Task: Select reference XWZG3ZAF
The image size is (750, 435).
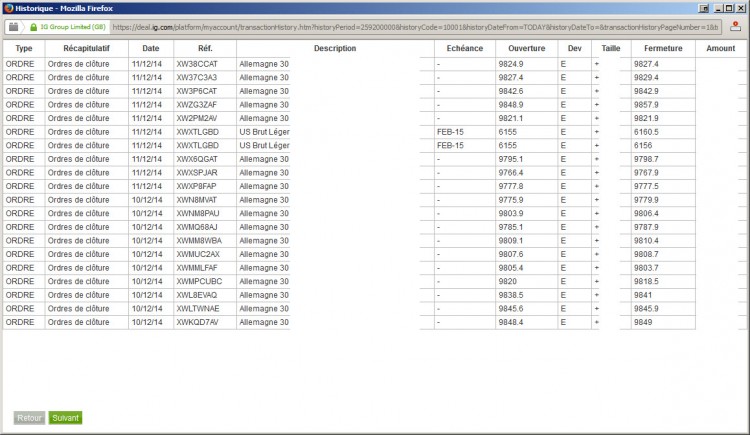Action: 197,105
